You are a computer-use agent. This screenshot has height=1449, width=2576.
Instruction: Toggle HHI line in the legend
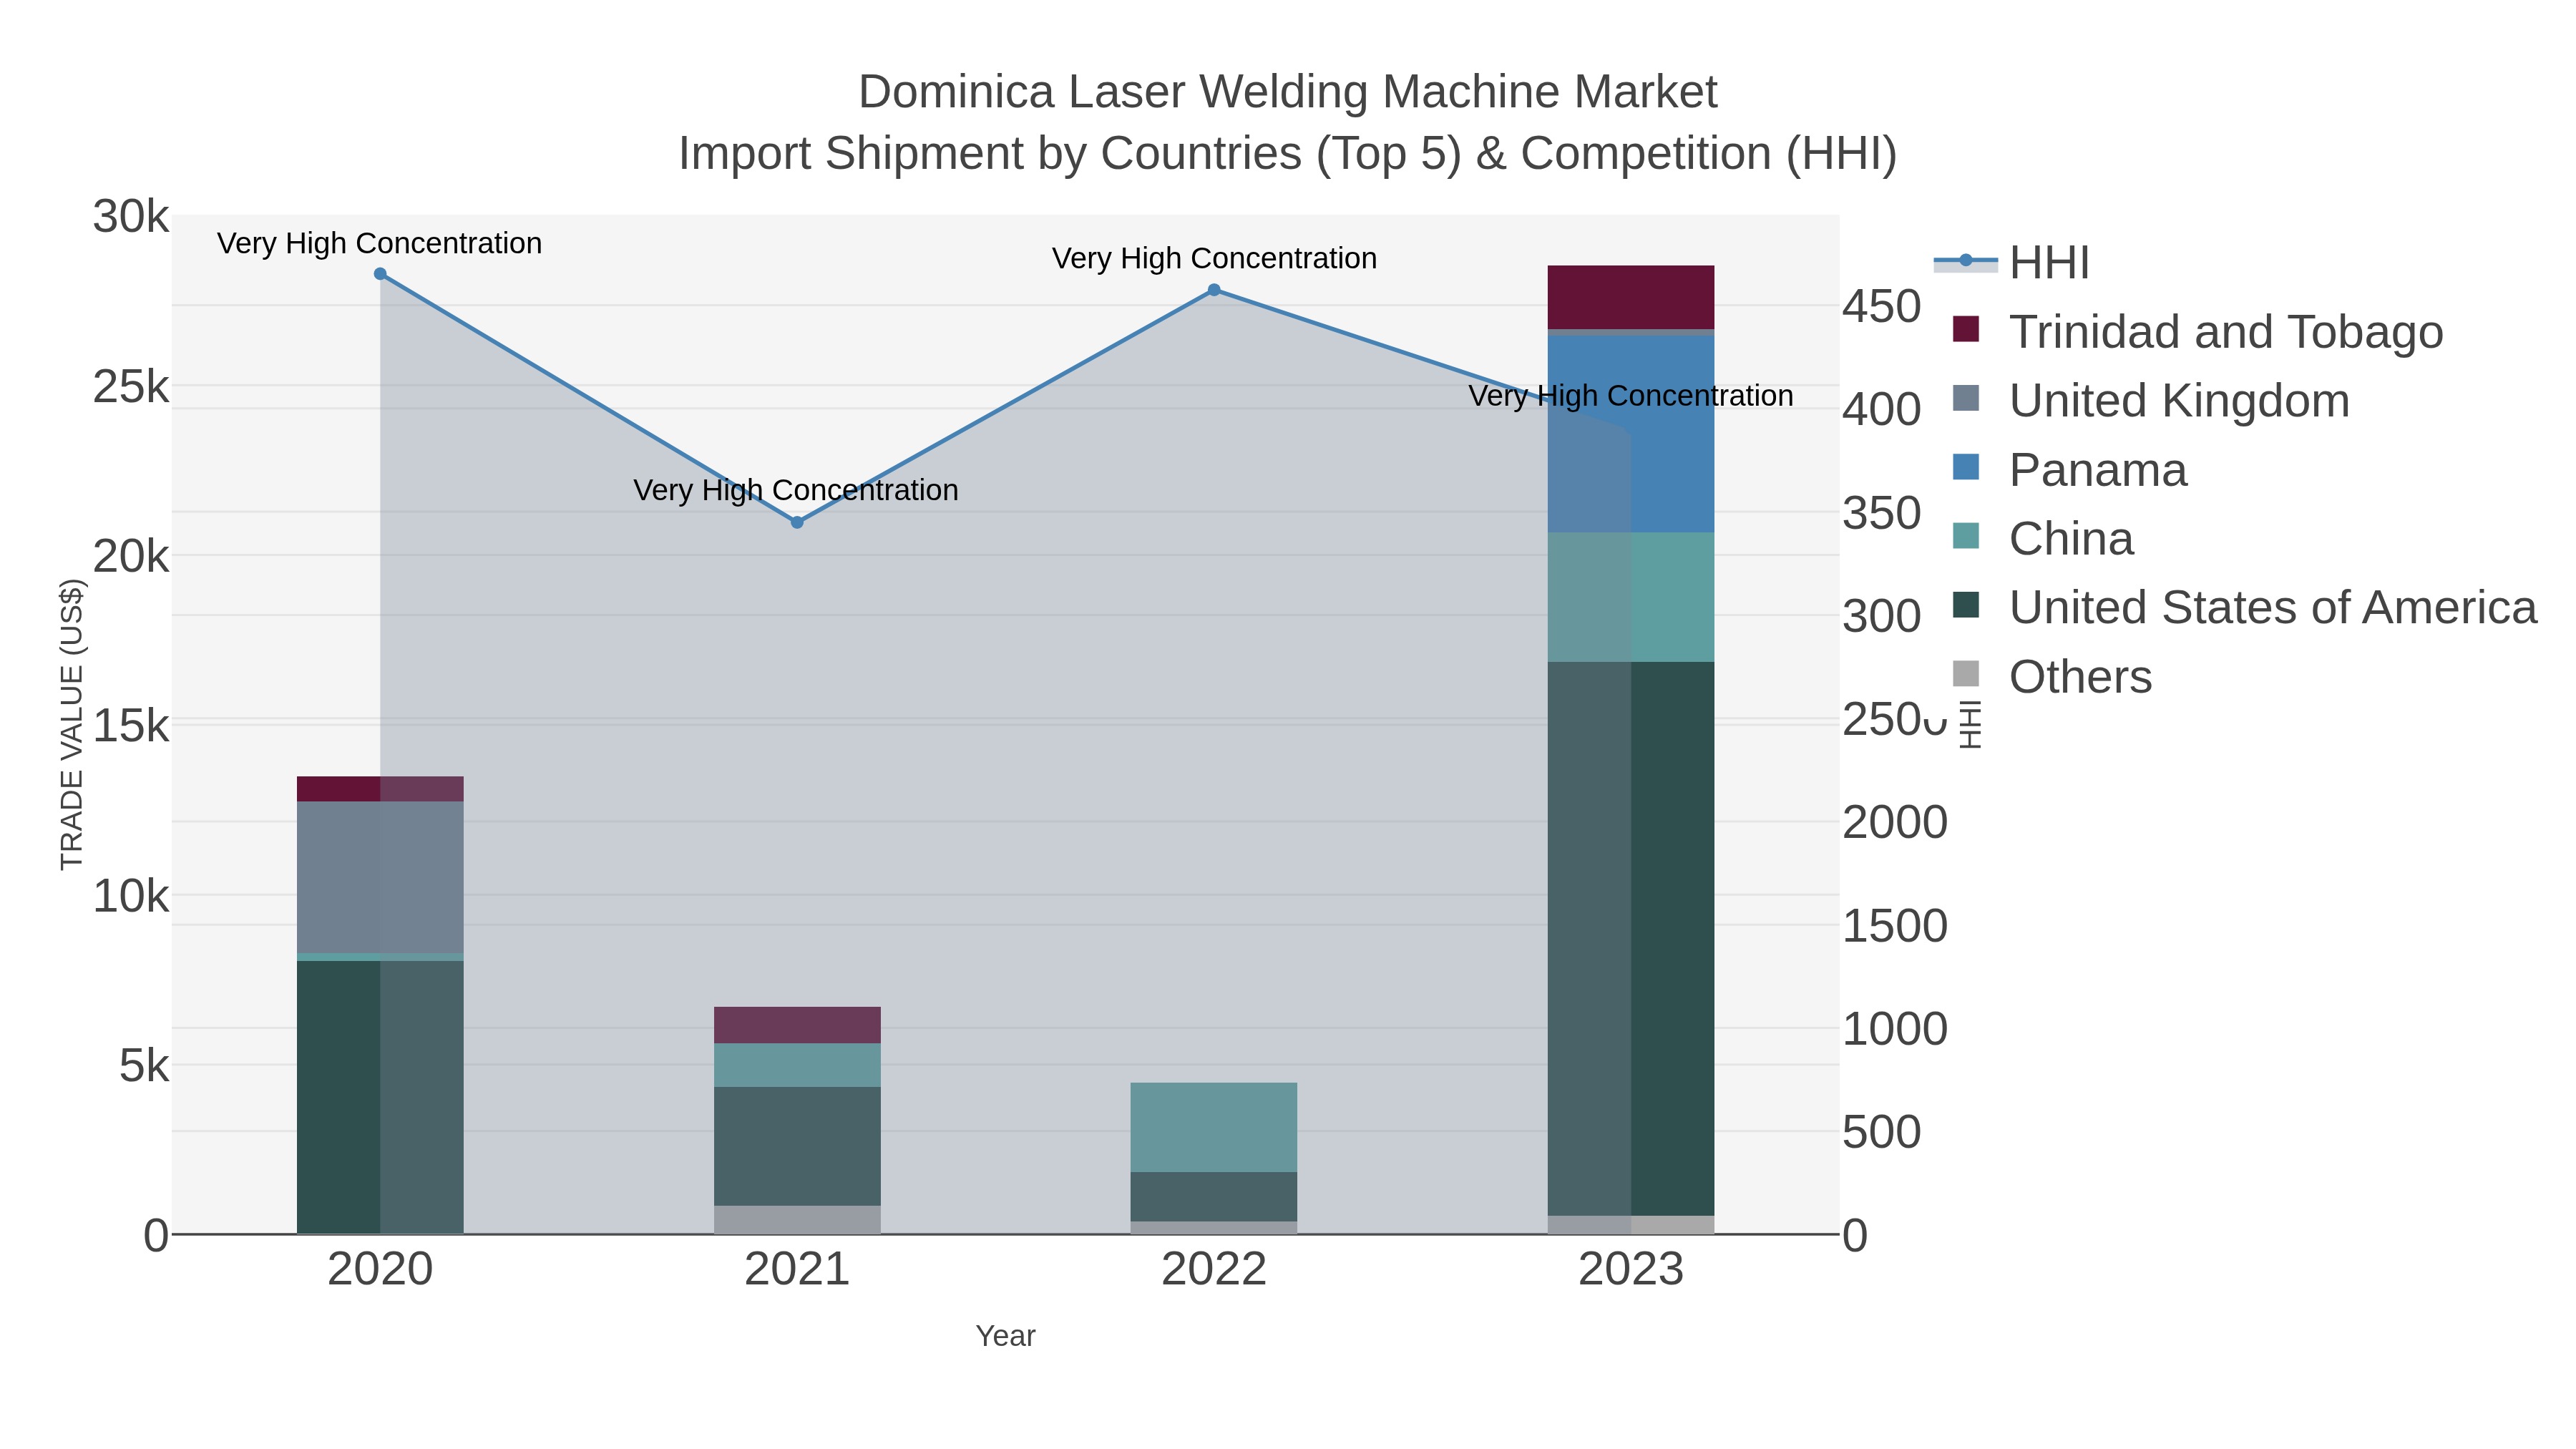click(2011, 263)
